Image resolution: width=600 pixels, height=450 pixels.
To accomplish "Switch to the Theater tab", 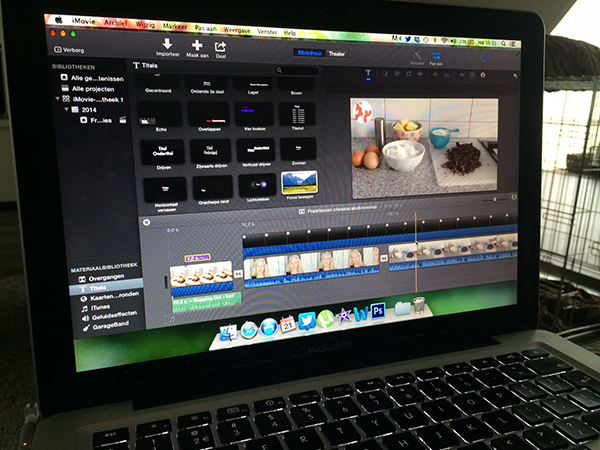I will point(337,54).
